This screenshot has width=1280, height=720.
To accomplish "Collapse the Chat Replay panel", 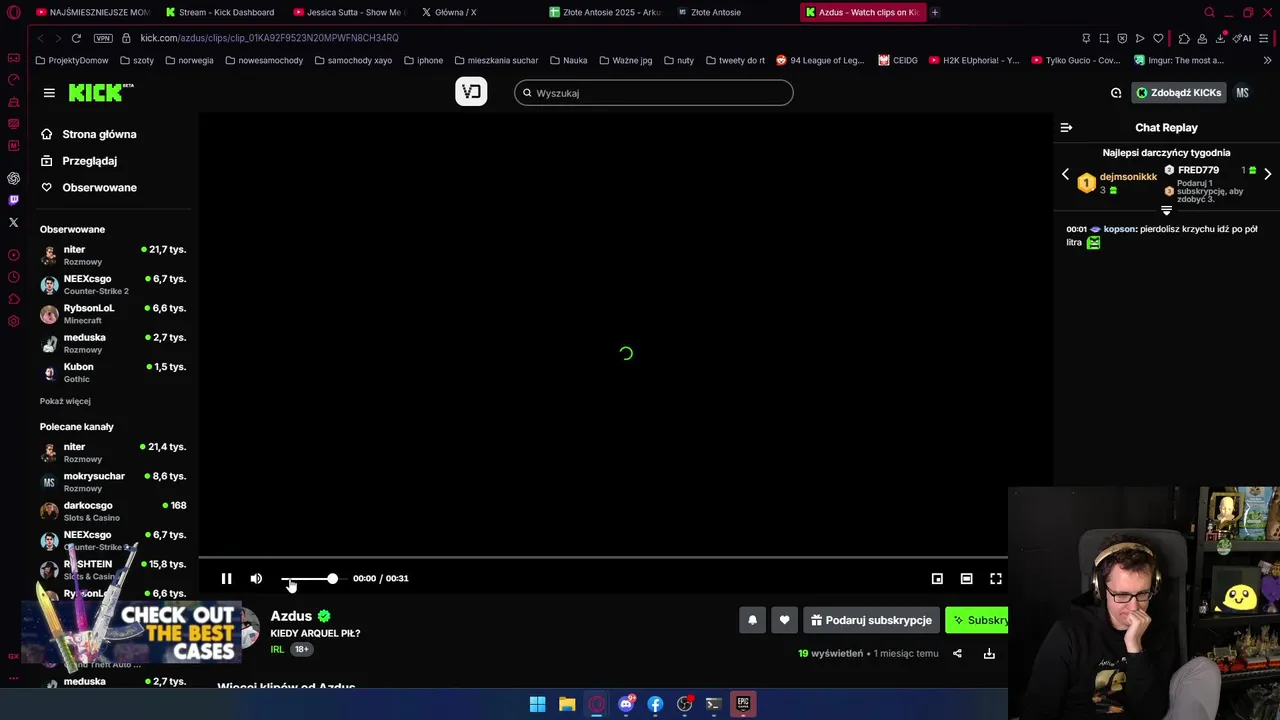I will click(1066, 127).
